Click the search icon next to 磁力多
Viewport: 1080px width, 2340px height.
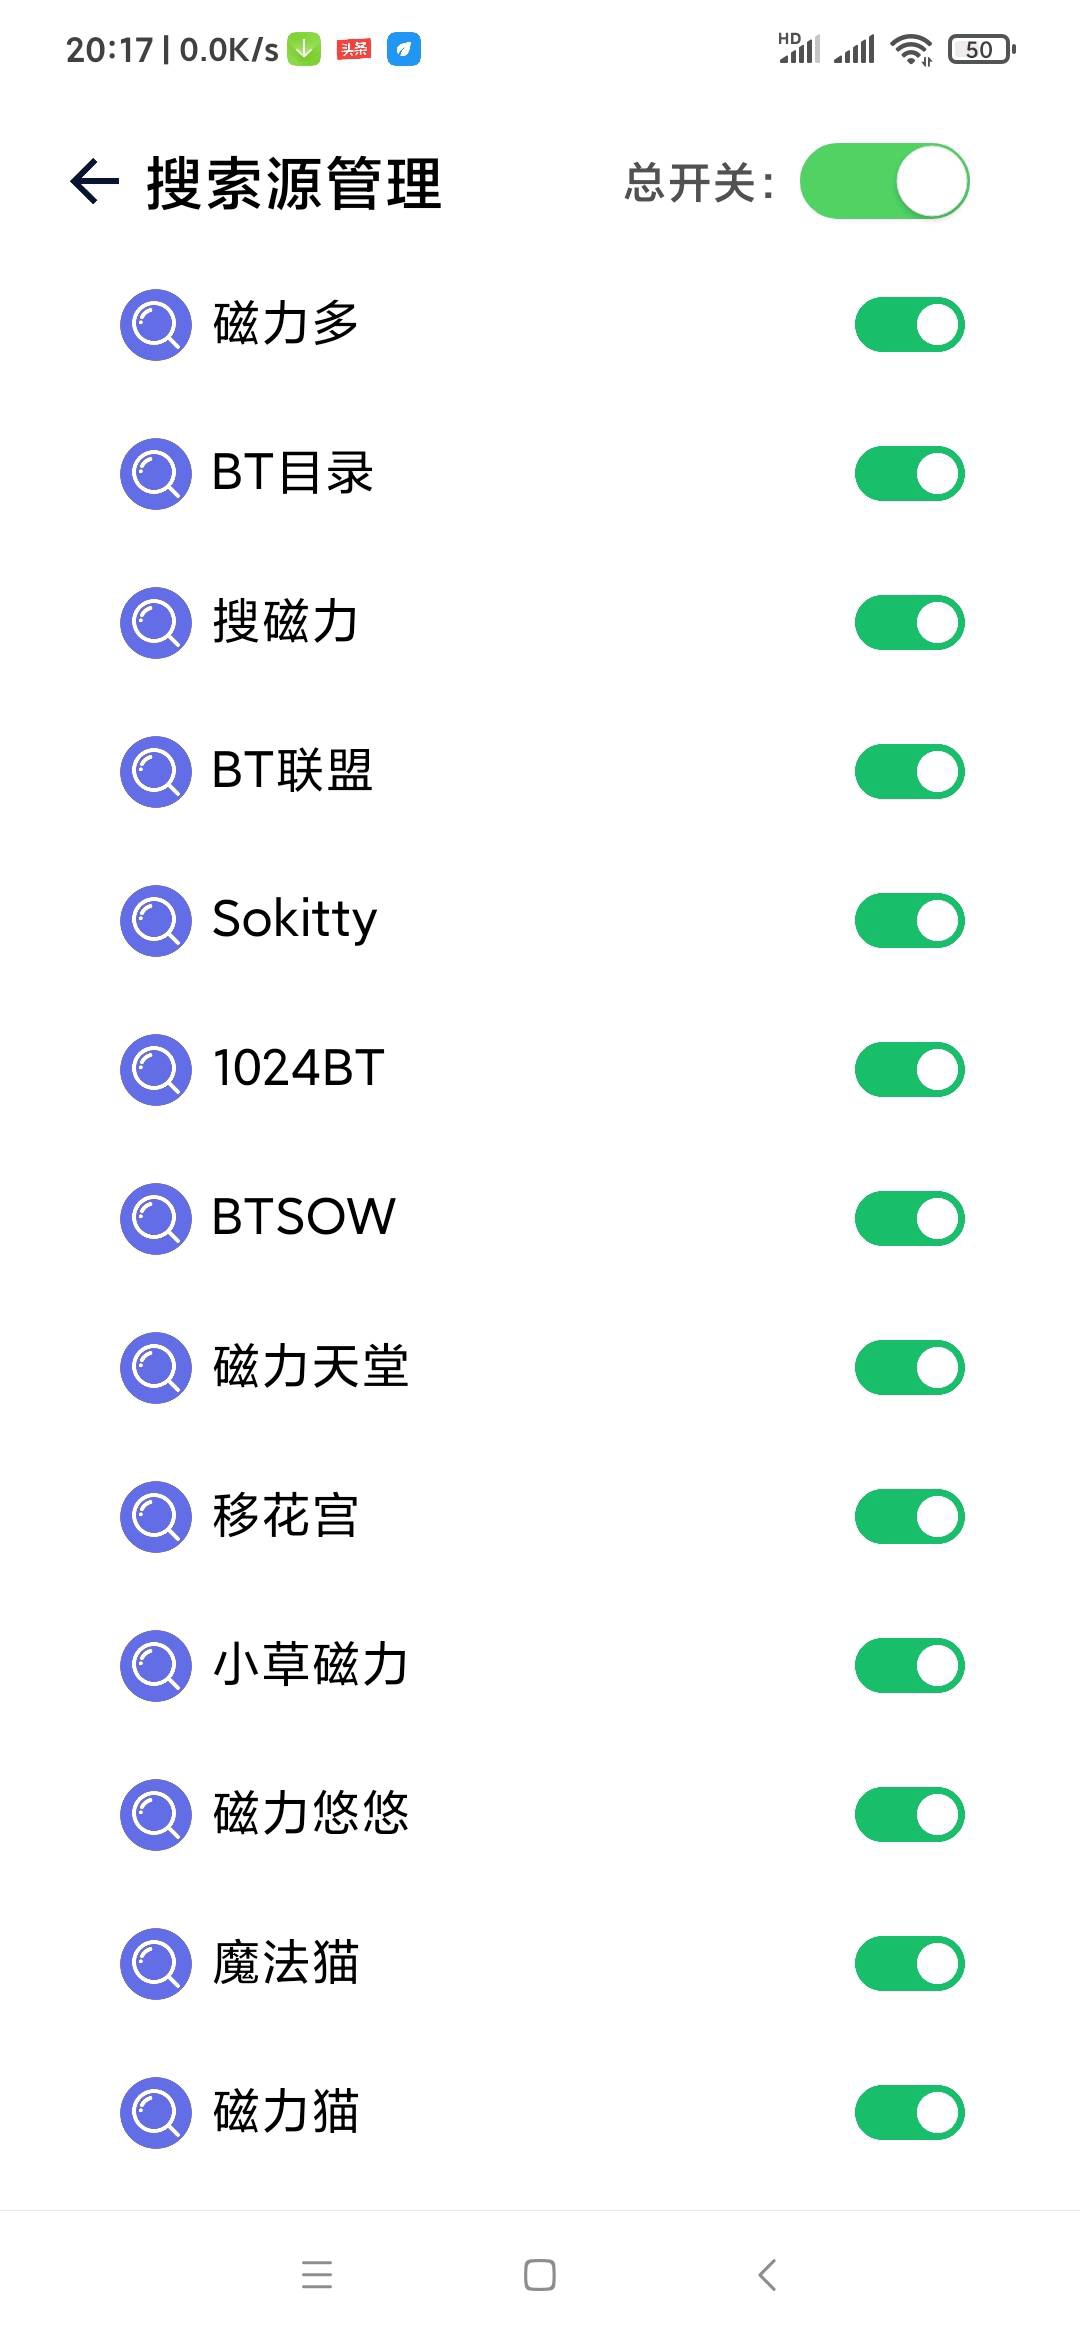tap(156, 325)
